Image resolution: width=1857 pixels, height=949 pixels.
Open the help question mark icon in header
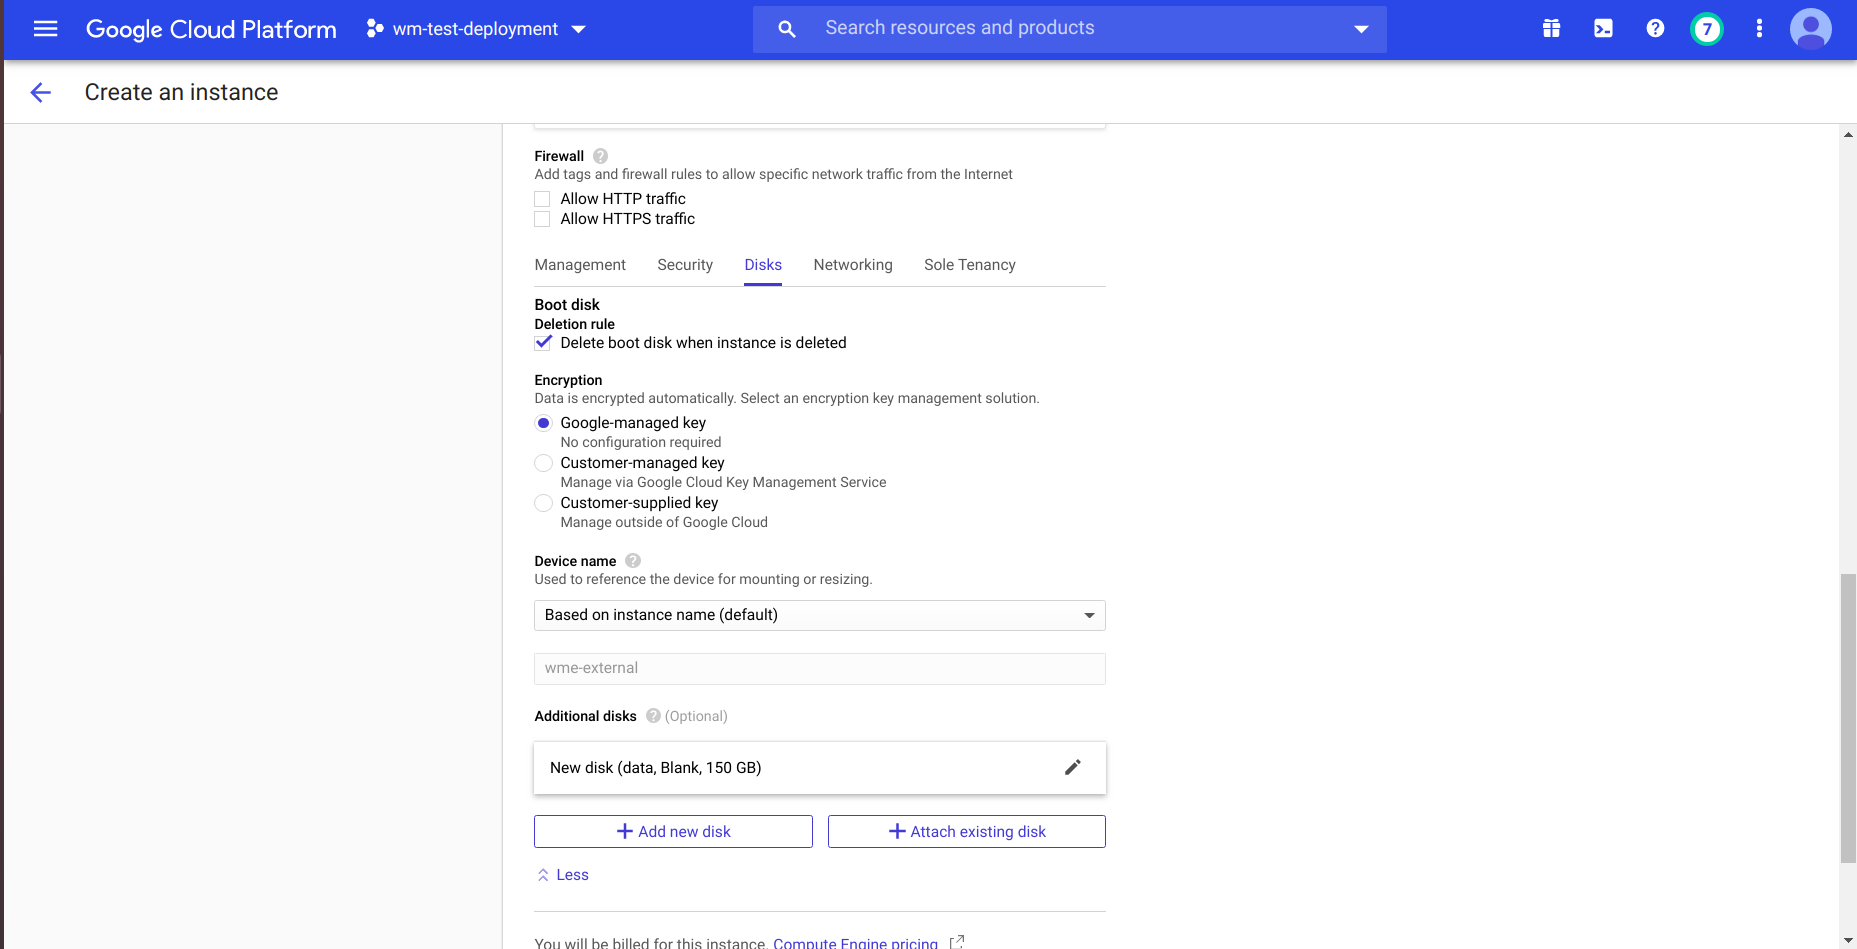[1655, 29]
